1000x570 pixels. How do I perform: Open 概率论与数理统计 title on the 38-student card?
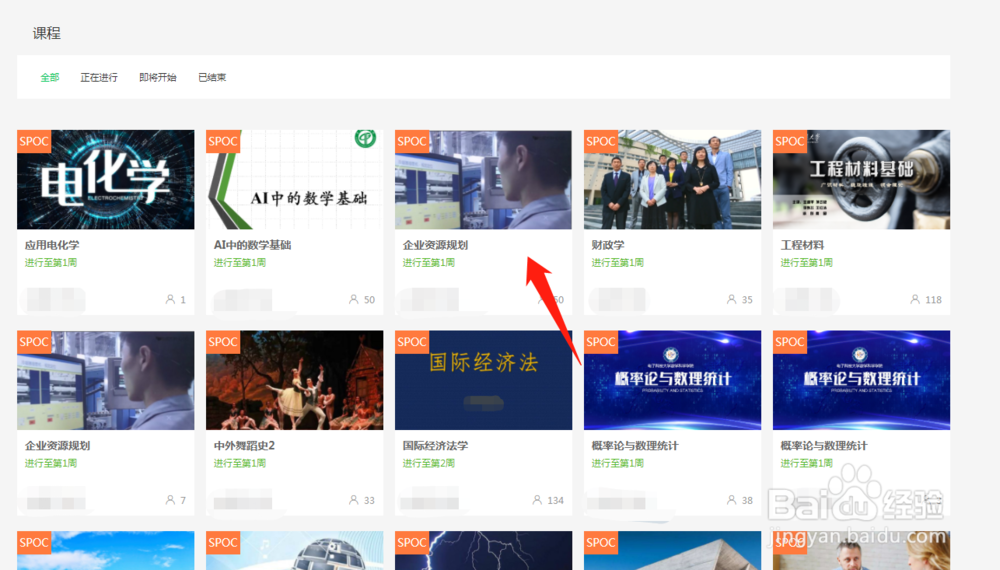point(635,446)
